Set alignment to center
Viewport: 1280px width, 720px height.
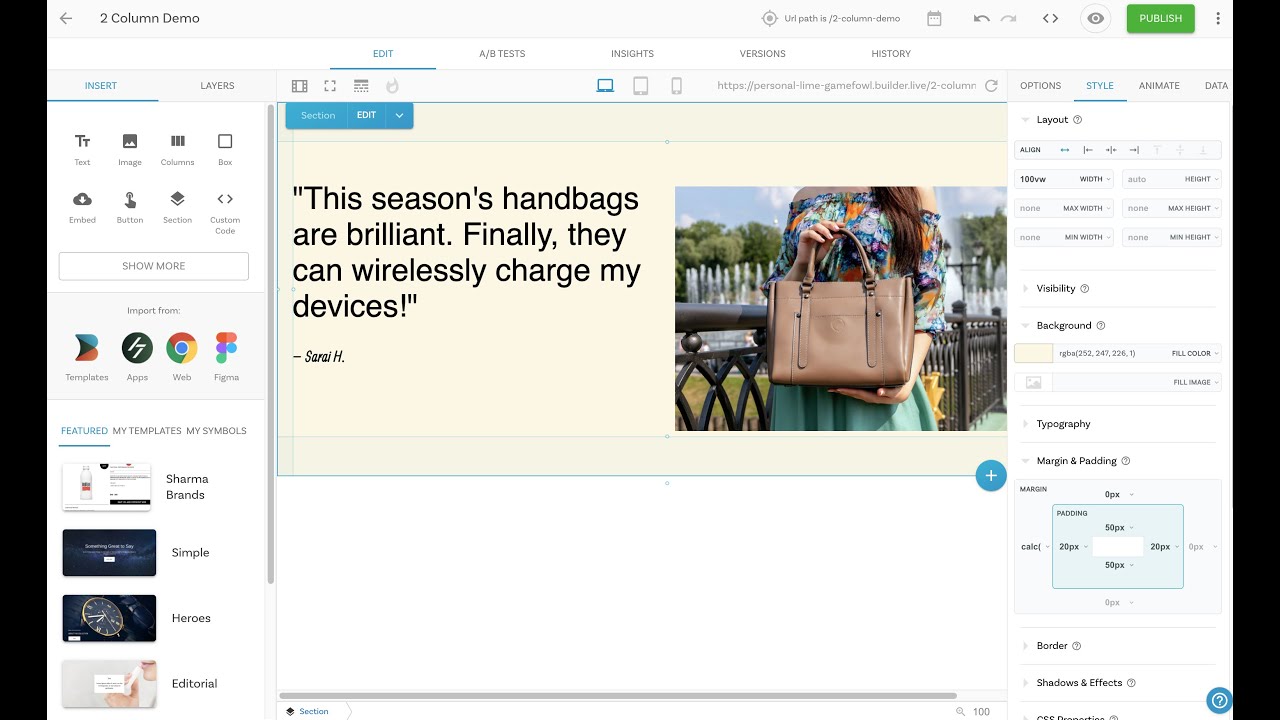click(x=1111, y=150)
